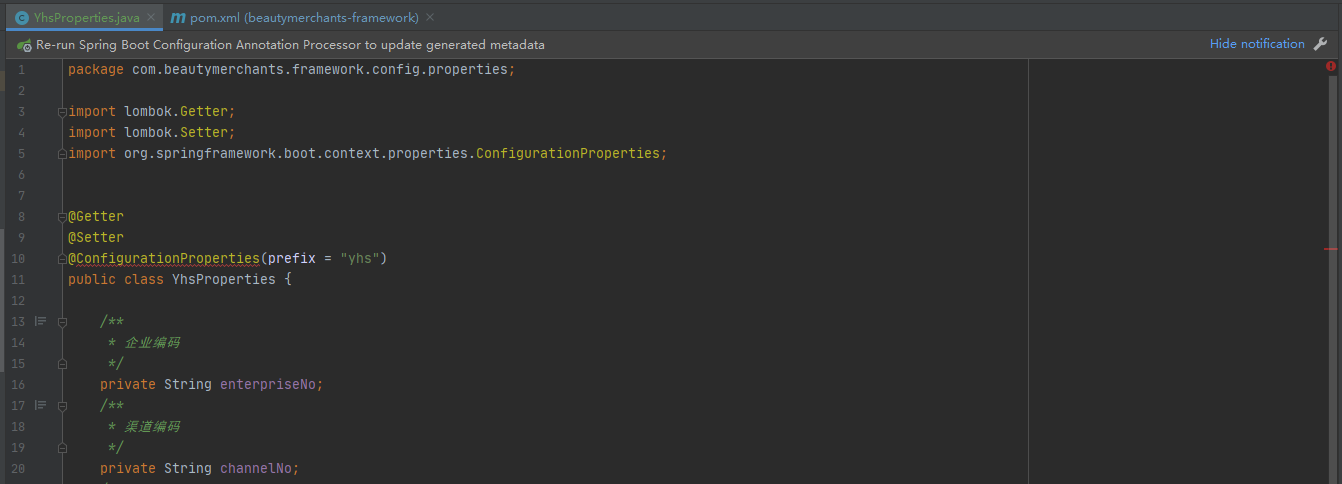The height and width of the screenshot is (484, 1342).
Task: Close the pom.xml tab
Action: [x=431, y=18]
